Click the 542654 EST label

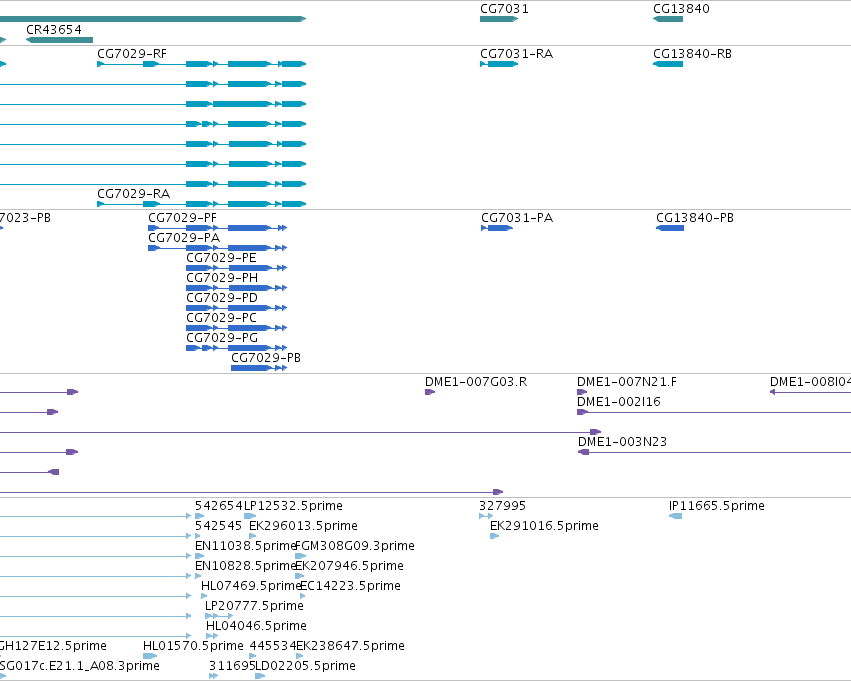pyautogui.click(x=219, y=506)
